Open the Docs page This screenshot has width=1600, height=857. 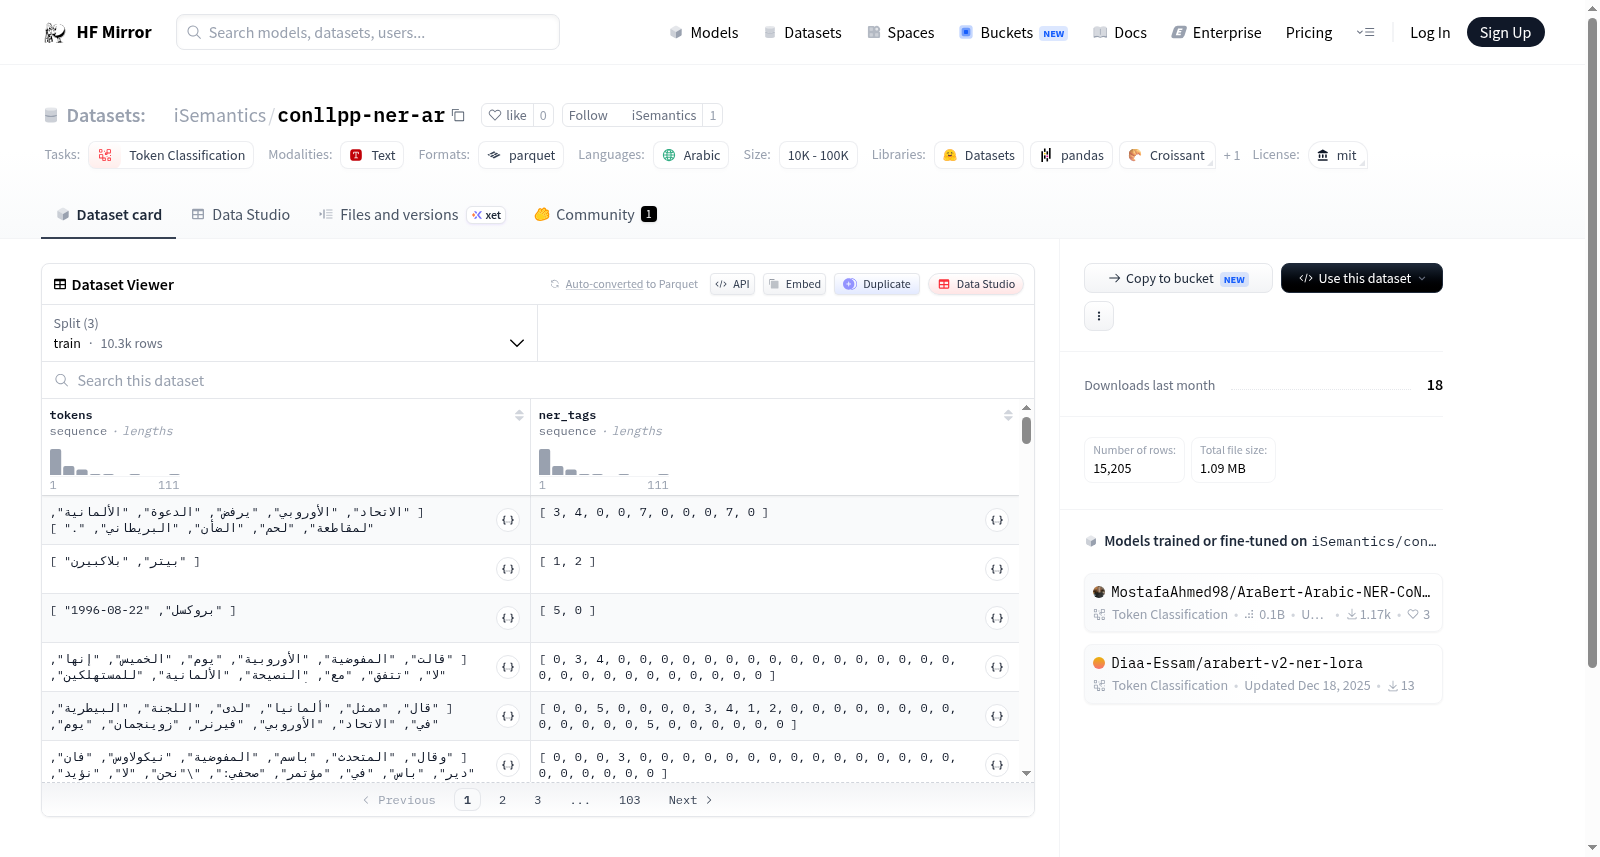1120,33
